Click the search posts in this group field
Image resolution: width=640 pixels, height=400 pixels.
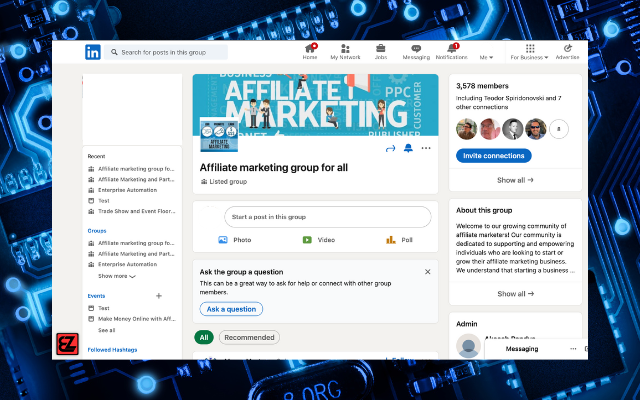pyautogui.click(x=166, y=52)
